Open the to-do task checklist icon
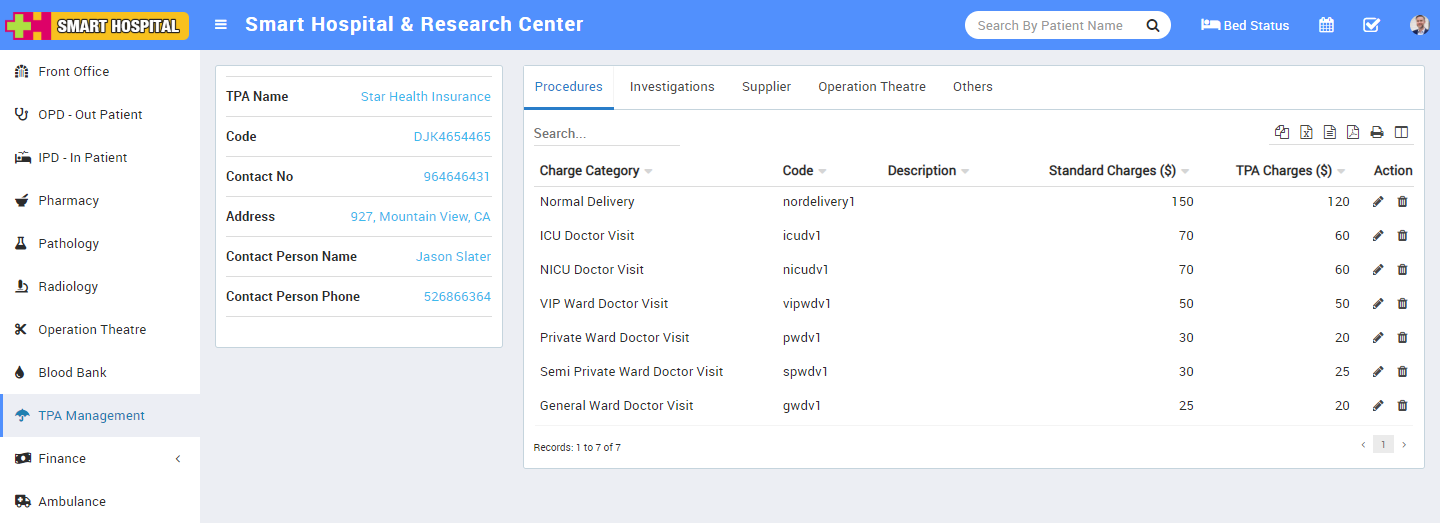This screenshot has width=1440, height=523. tap(1371, 25)
